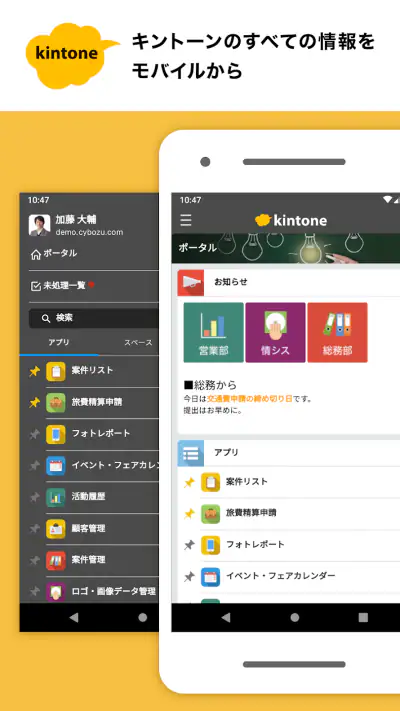Pin フォトレポート in the portal app list
The width and height of the screenshot is (400, 711).
tap(189, 545)
